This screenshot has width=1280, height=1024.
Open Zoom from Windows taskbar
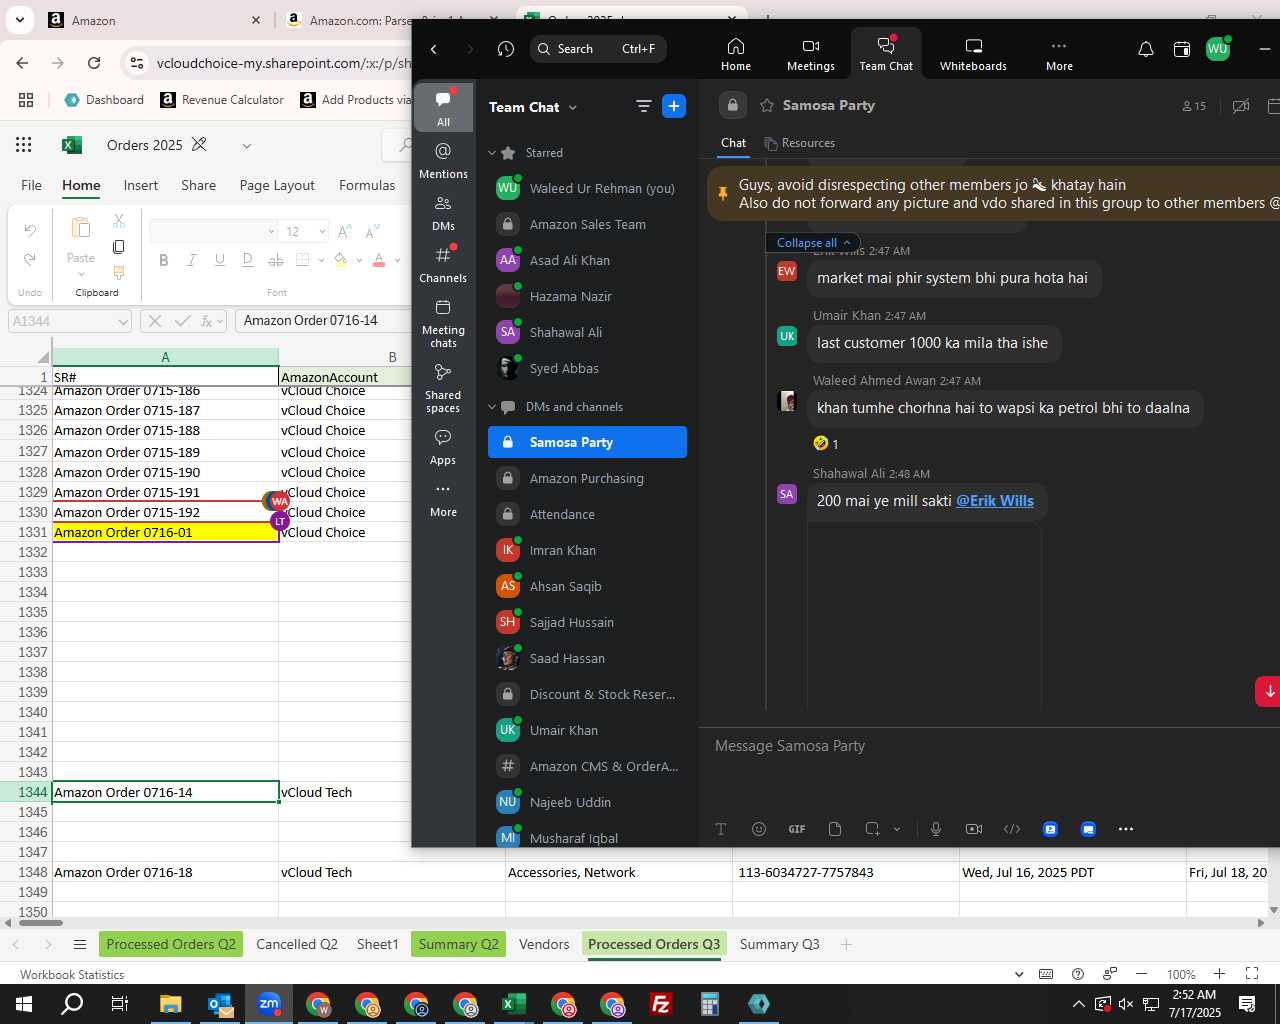(269, 1004)
